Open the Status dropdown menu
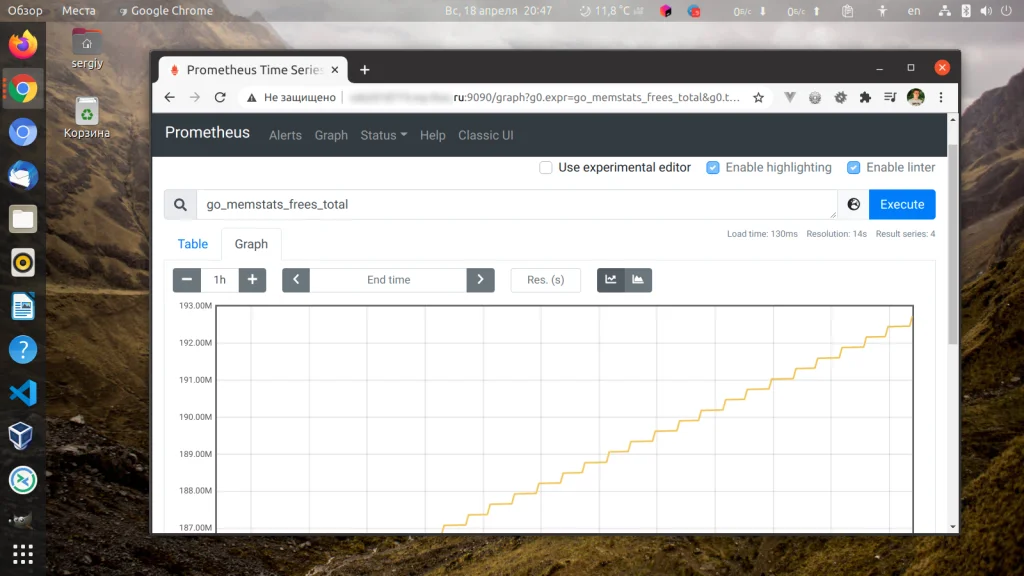Screen dimensions: 1024x576 click(382, 135)
